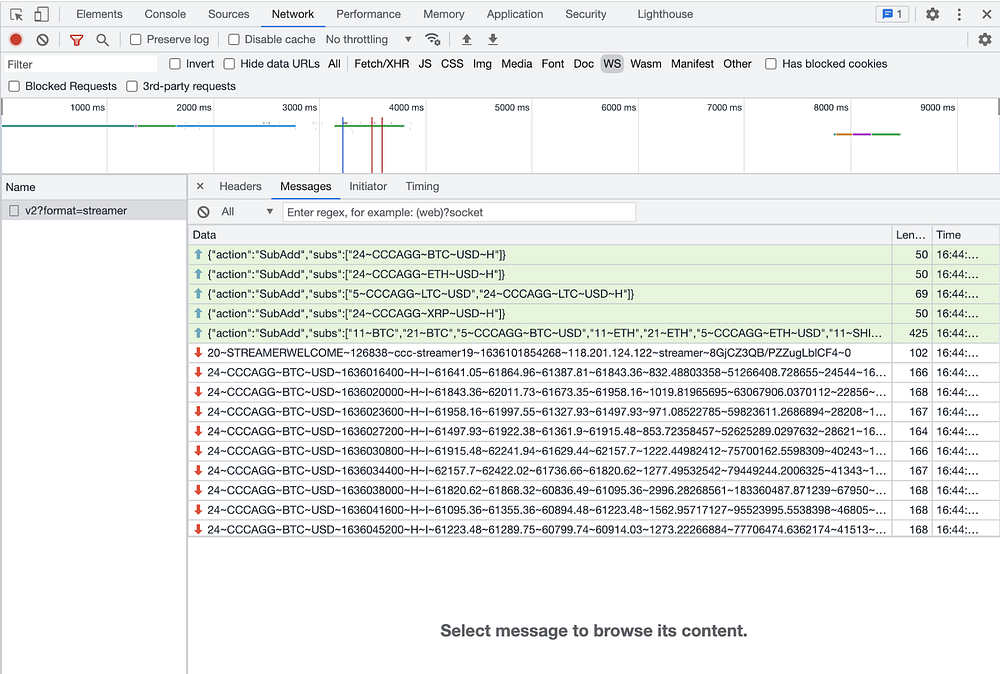This screenshot has width=1000, height=674.
Task: Open DevTools settings gear
Action: tap(932, 14)
